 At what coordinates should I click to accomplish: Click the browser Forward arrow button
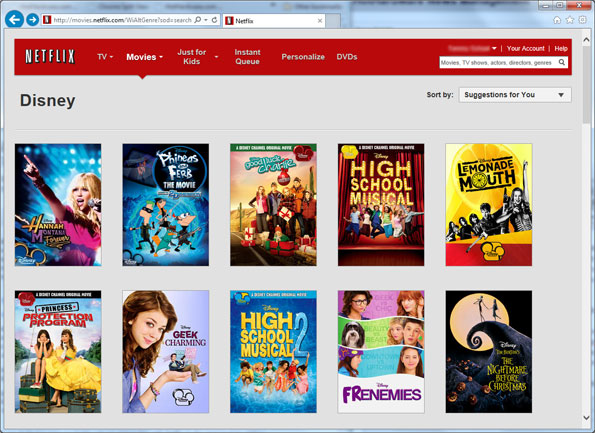pyautogui.click(x=33, y=20)
